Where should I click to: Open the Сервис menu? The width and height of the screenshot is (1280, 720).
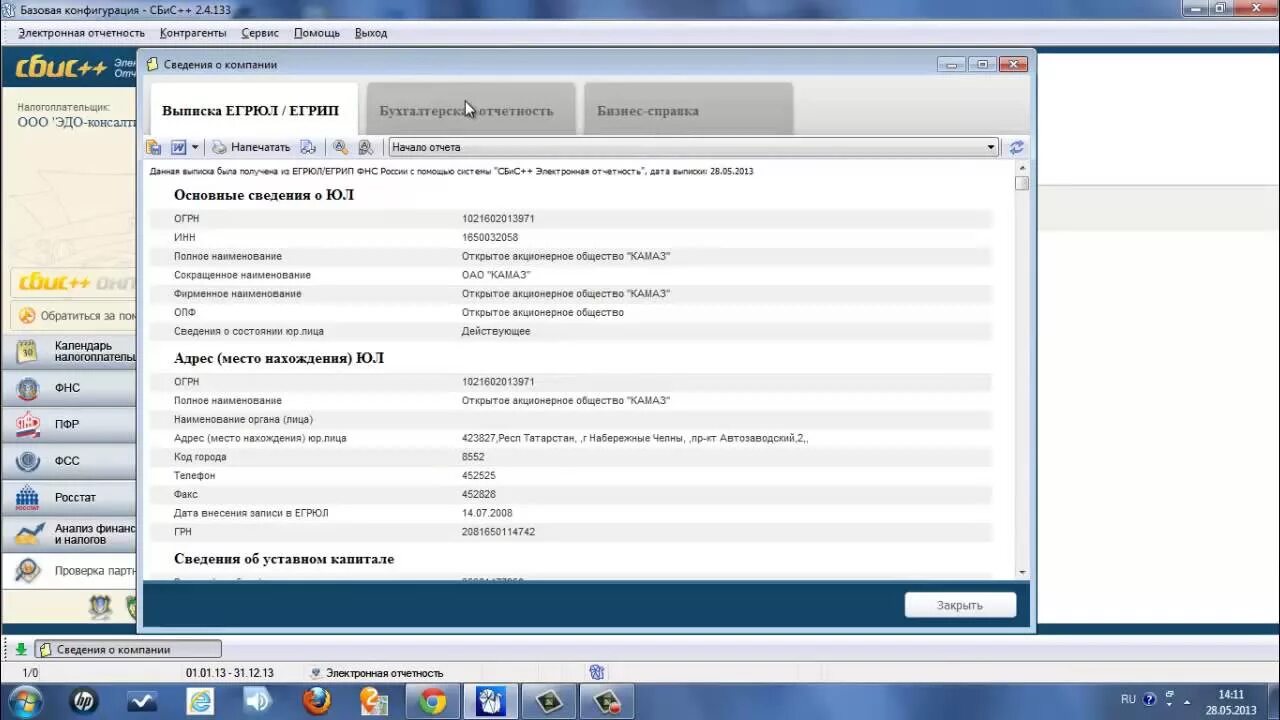click(x=260, y=33)
